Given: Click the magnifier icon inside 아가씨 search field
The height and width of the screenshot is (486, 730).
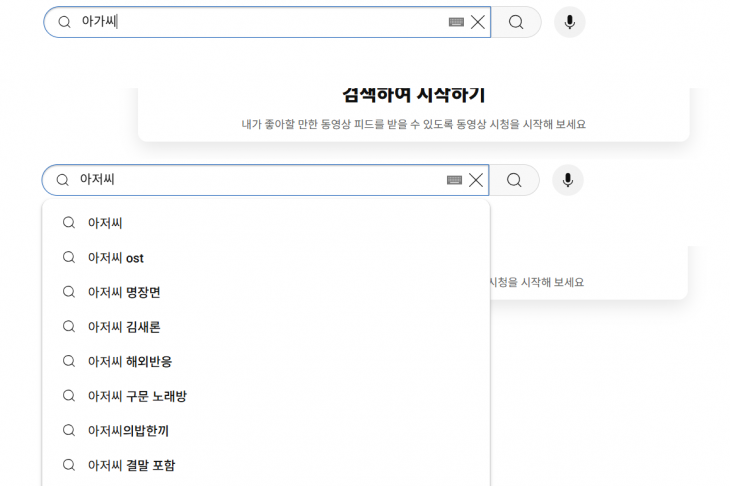Looking at the screenshot, I should 64,22.
